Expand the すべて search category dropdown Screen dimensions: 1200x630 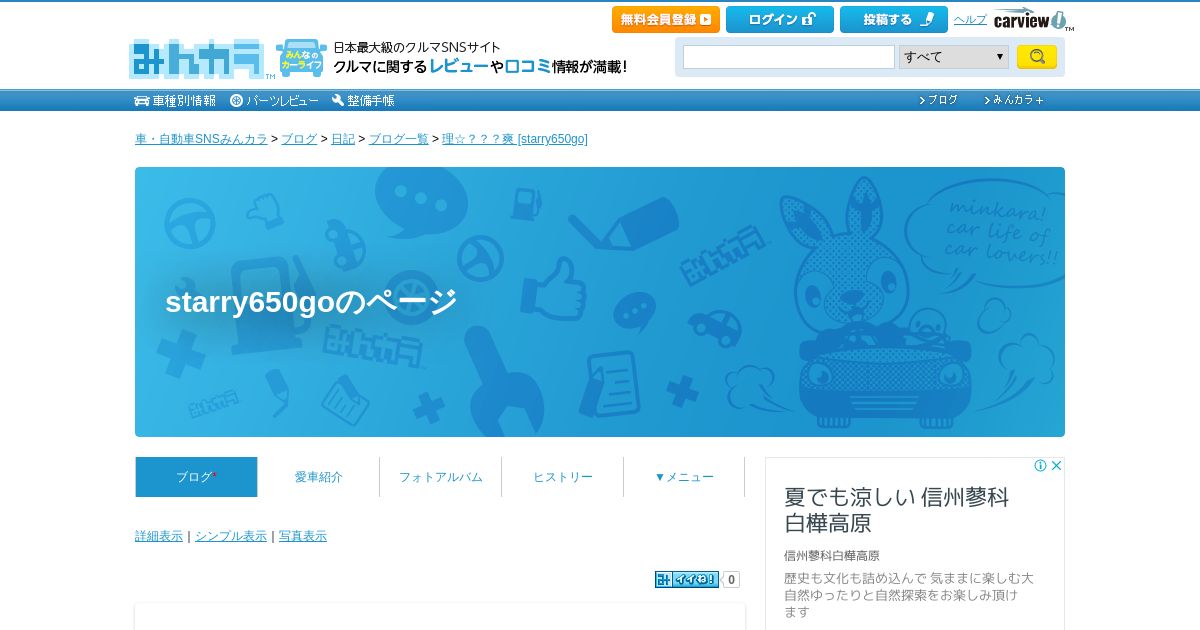(x=954, y=57)
